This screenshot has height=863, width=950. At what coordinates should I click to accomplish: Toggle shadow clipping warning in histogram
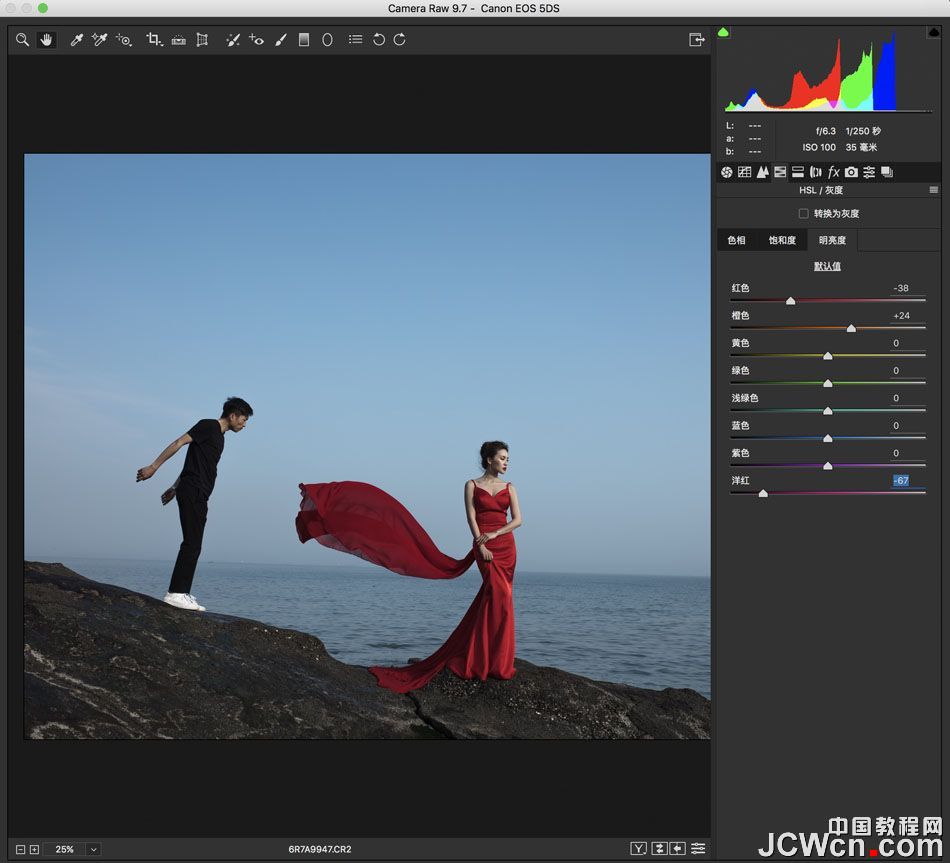coord(723,32)
